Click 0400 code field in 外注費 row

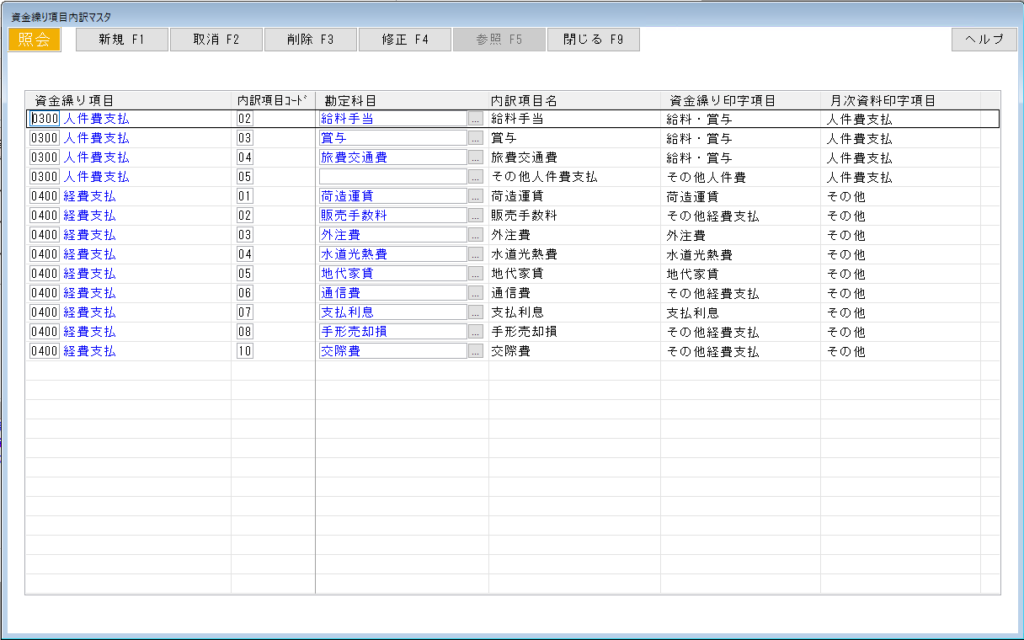coord(44,235)
